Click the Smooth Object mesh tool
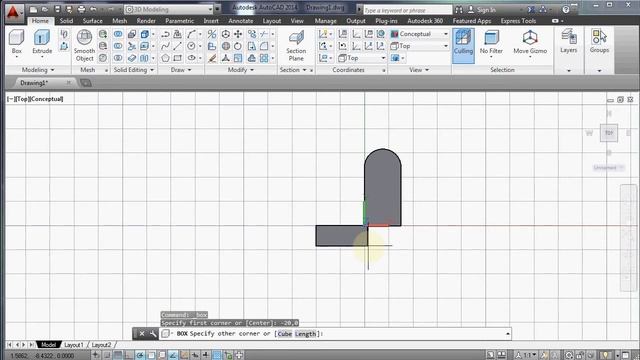The height and width of the screenshot is (360, 640). pos(84,46)
